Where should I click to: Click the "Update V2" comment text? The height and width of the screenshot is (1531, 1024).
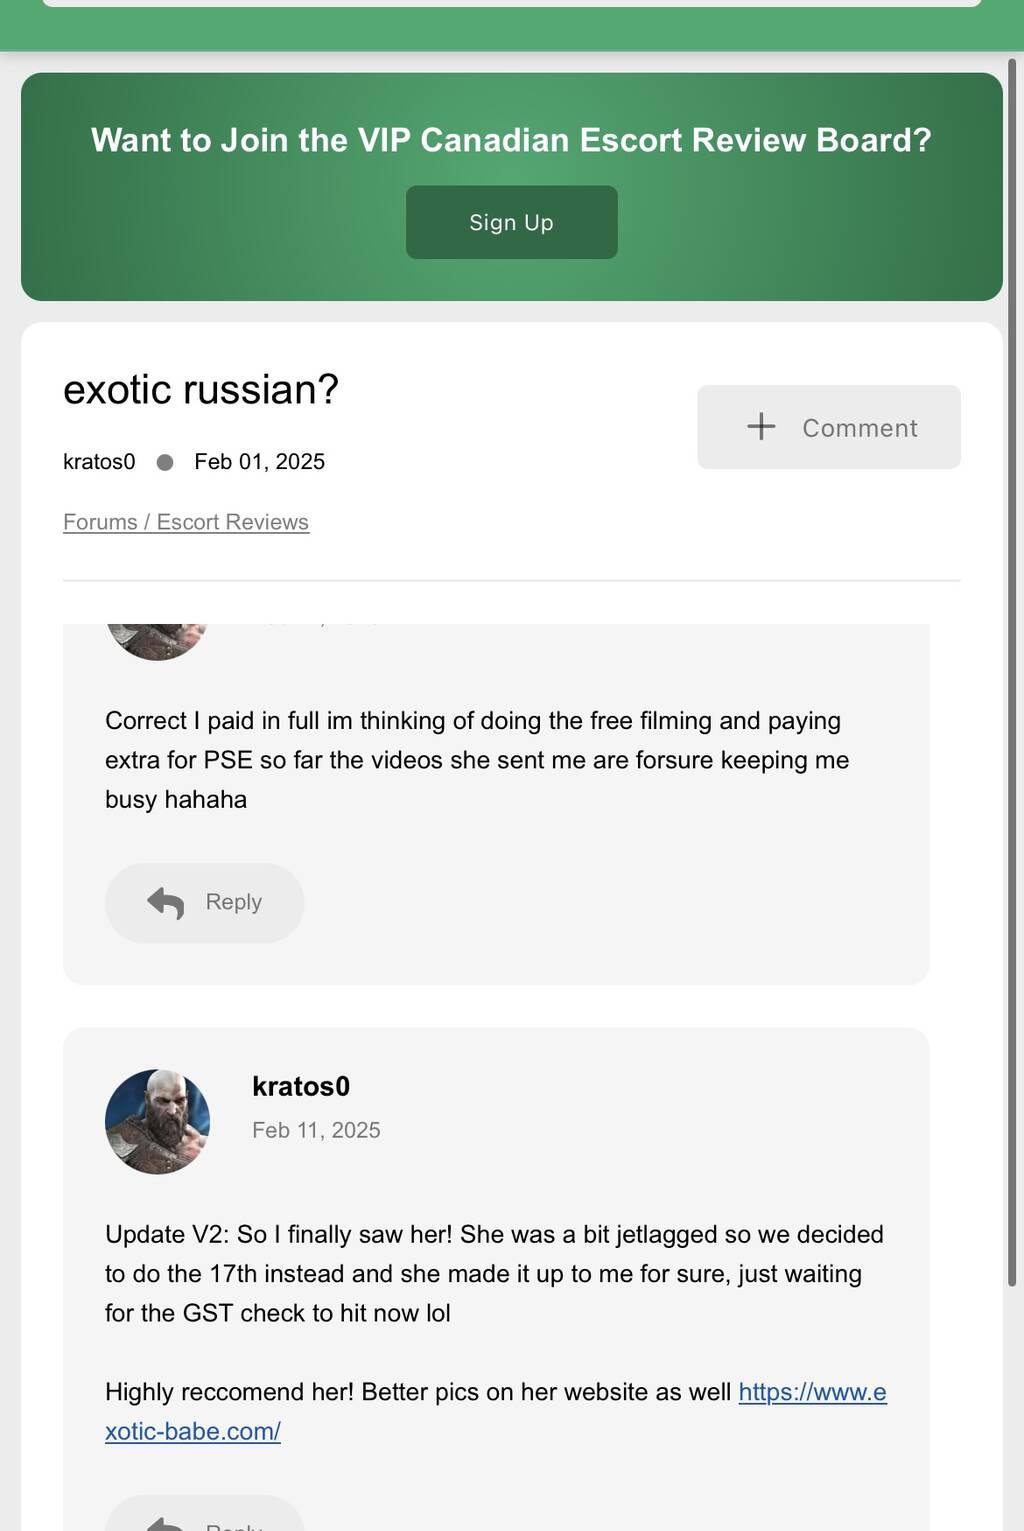(x=494, y=1273)
